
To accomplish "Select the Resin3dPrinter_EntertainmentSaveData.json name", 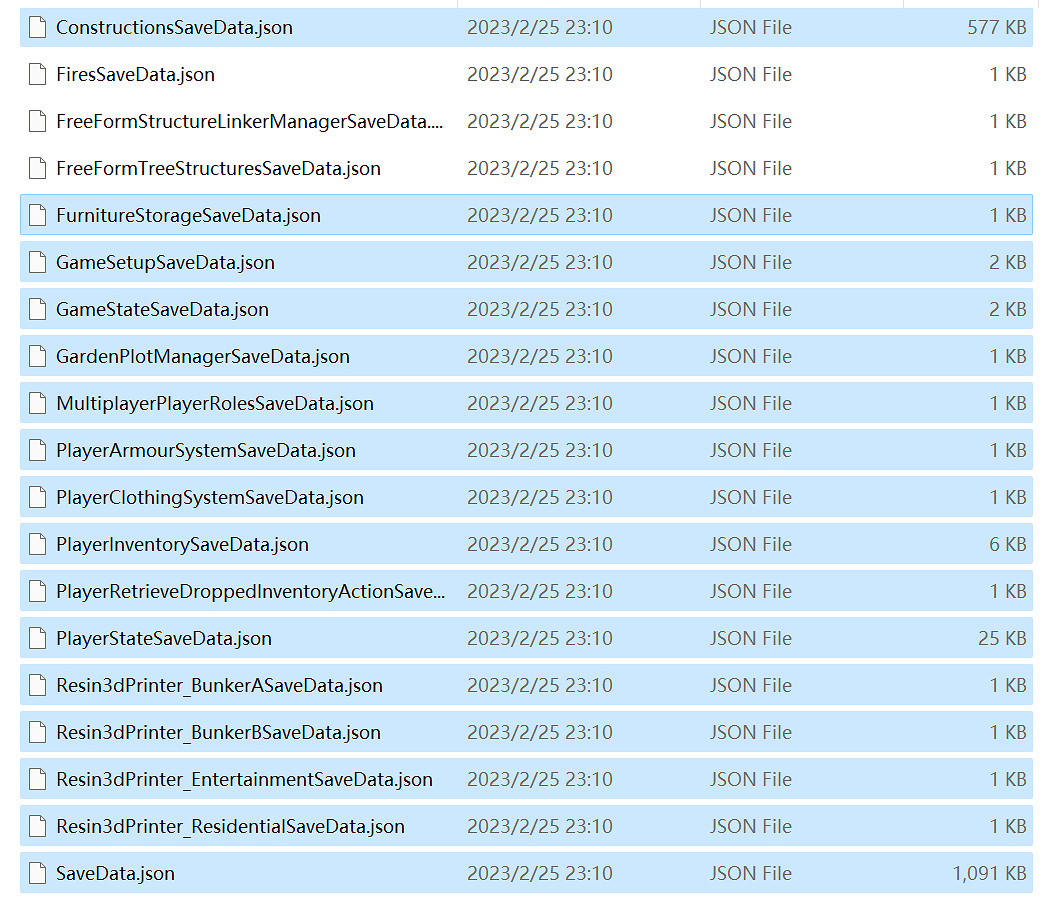I will point(244,780).
